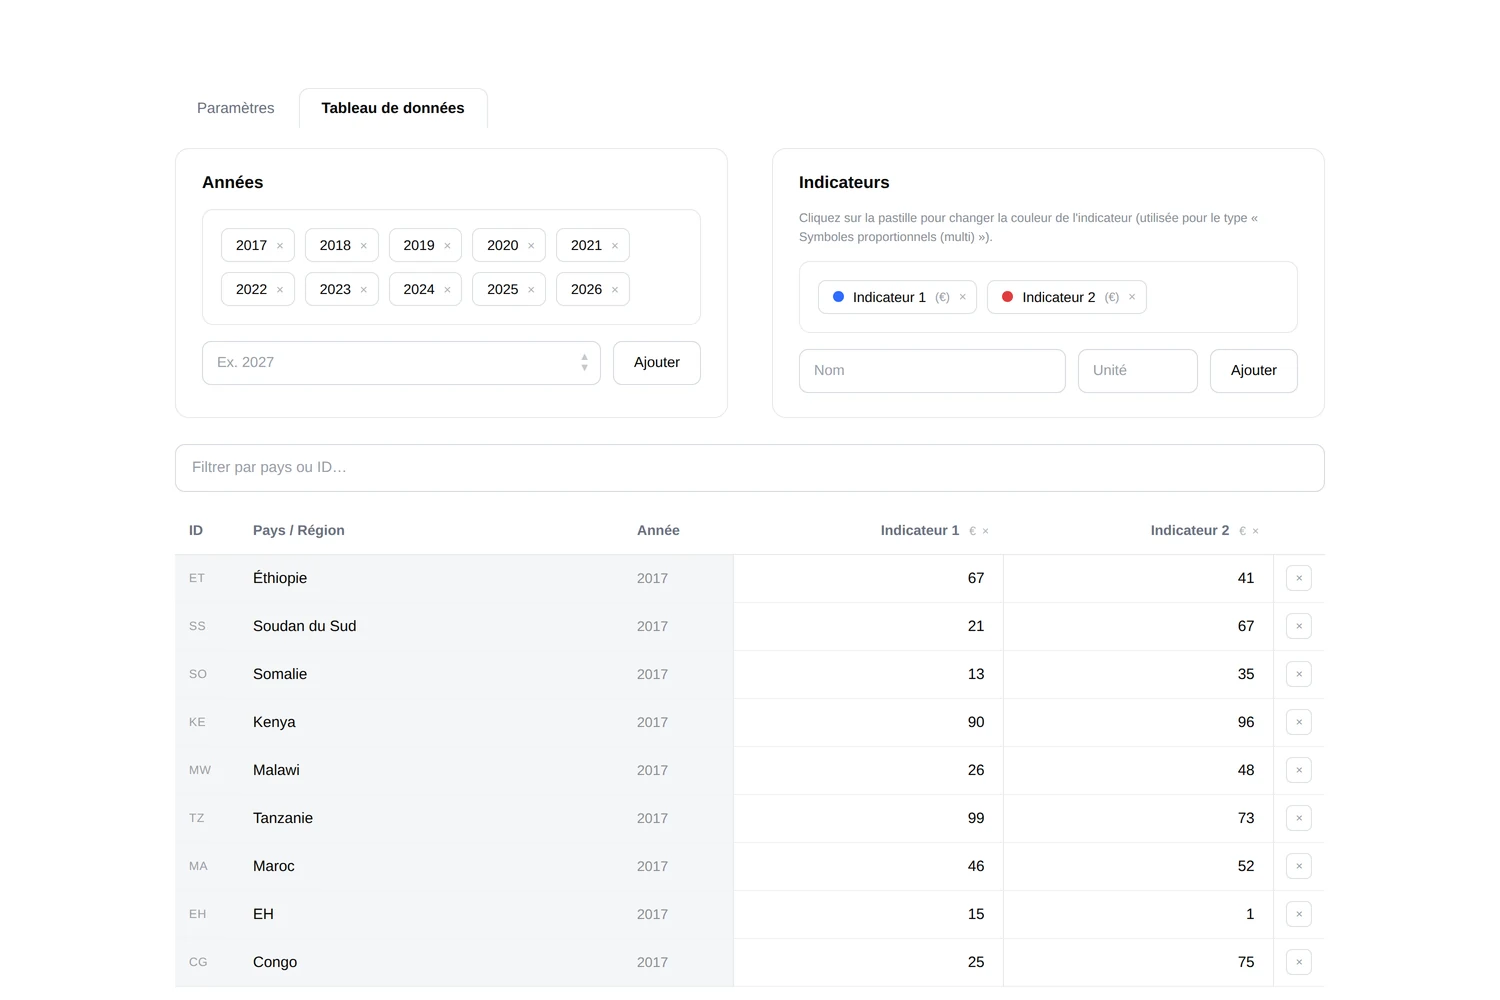Delete the Indicateur 1 chip
Screen dimensions: 1500x1000
tap(963, 297)
